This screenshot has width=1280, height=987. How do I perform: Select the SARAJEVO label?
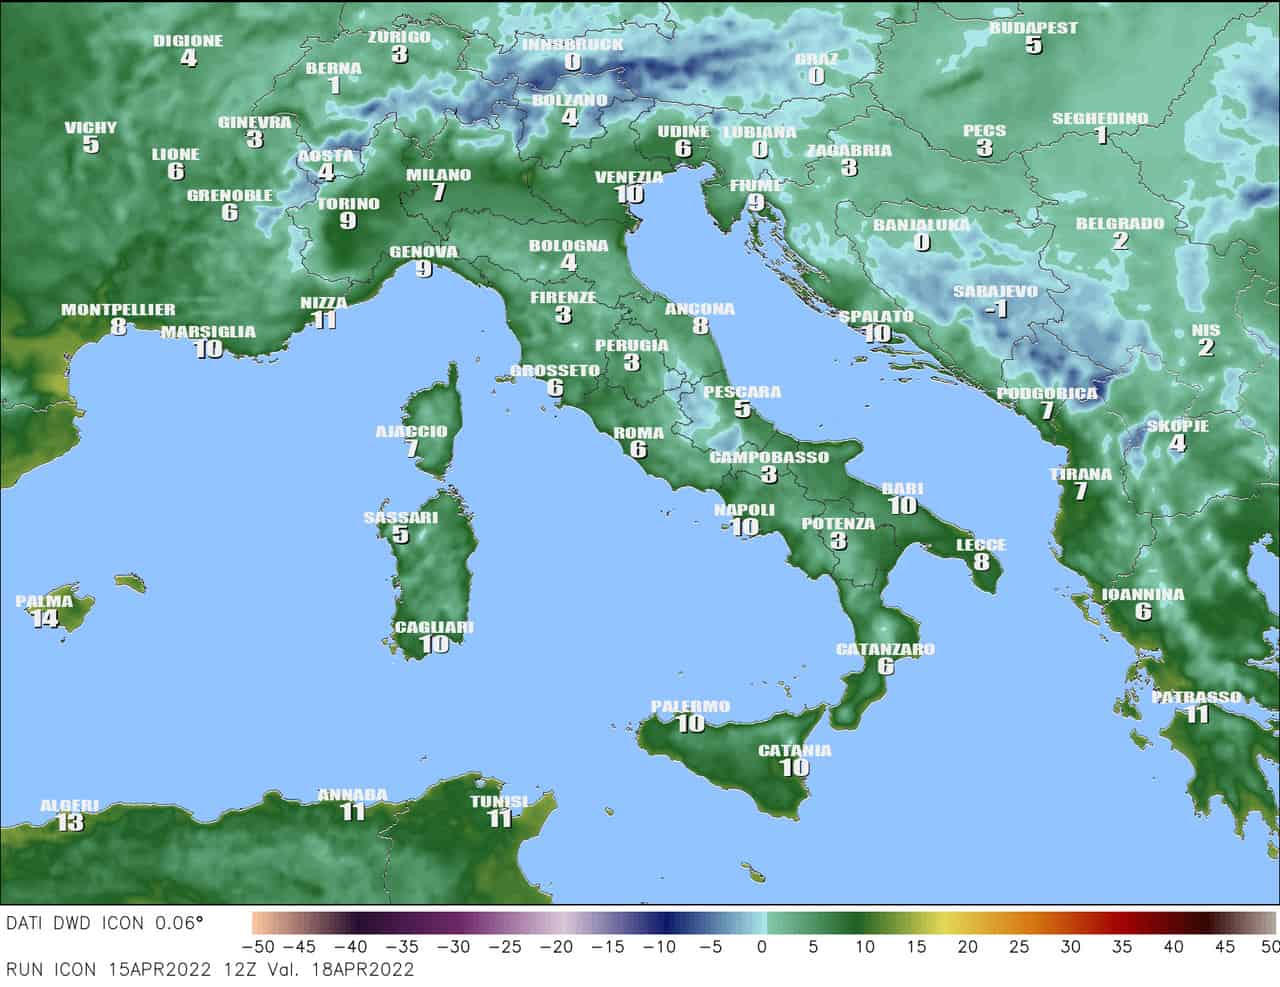995,292
